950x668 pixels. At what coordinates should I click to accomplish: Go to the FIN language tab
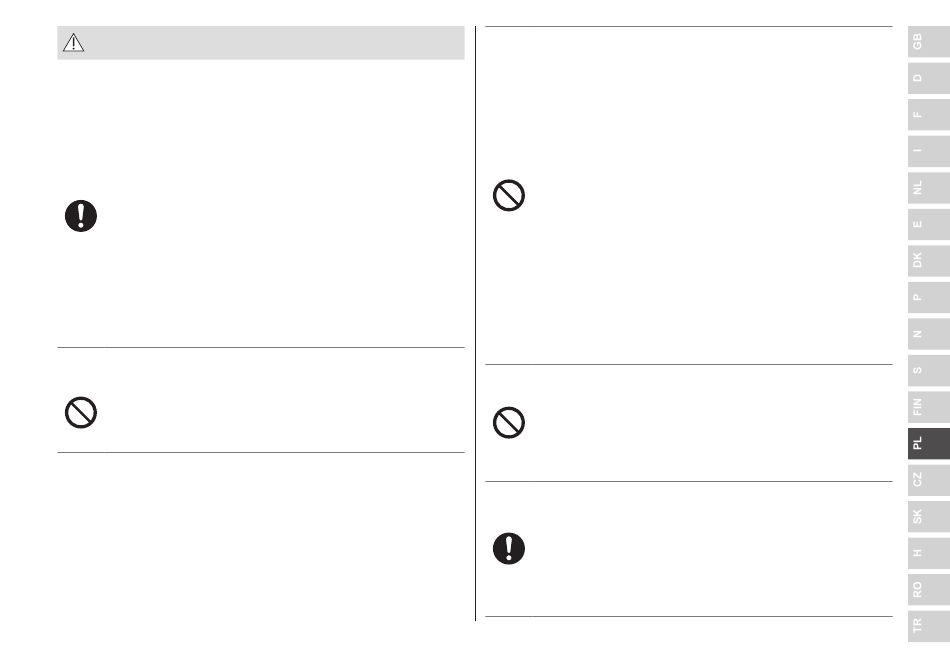pyautogui.click(x=929, y=406)
